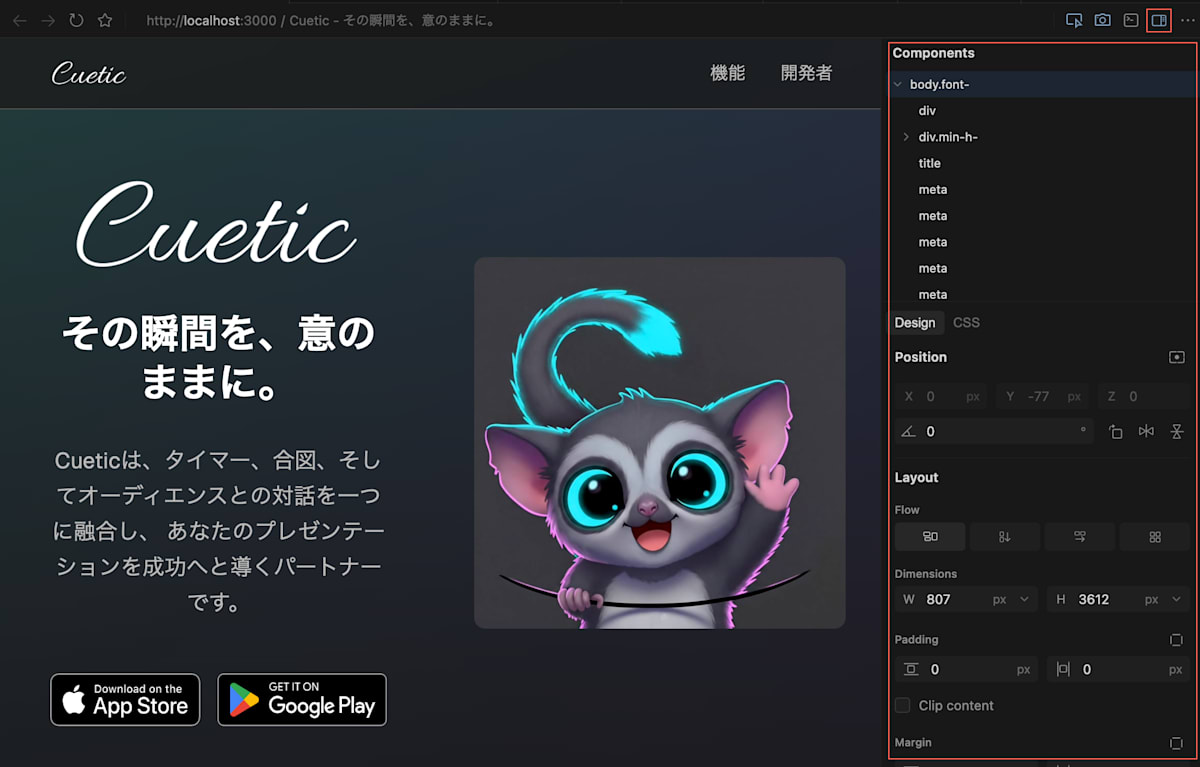Screen dimensions: 1200x767
Task: Toggle individual padding sides
Action: point(1176,640)
